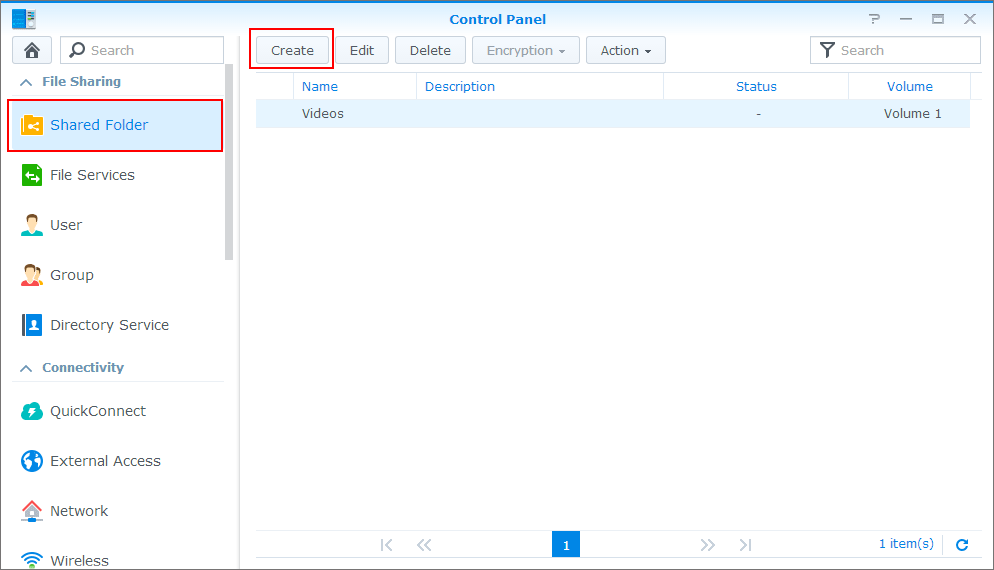Open Shared Folder settings

click(117, 125)
